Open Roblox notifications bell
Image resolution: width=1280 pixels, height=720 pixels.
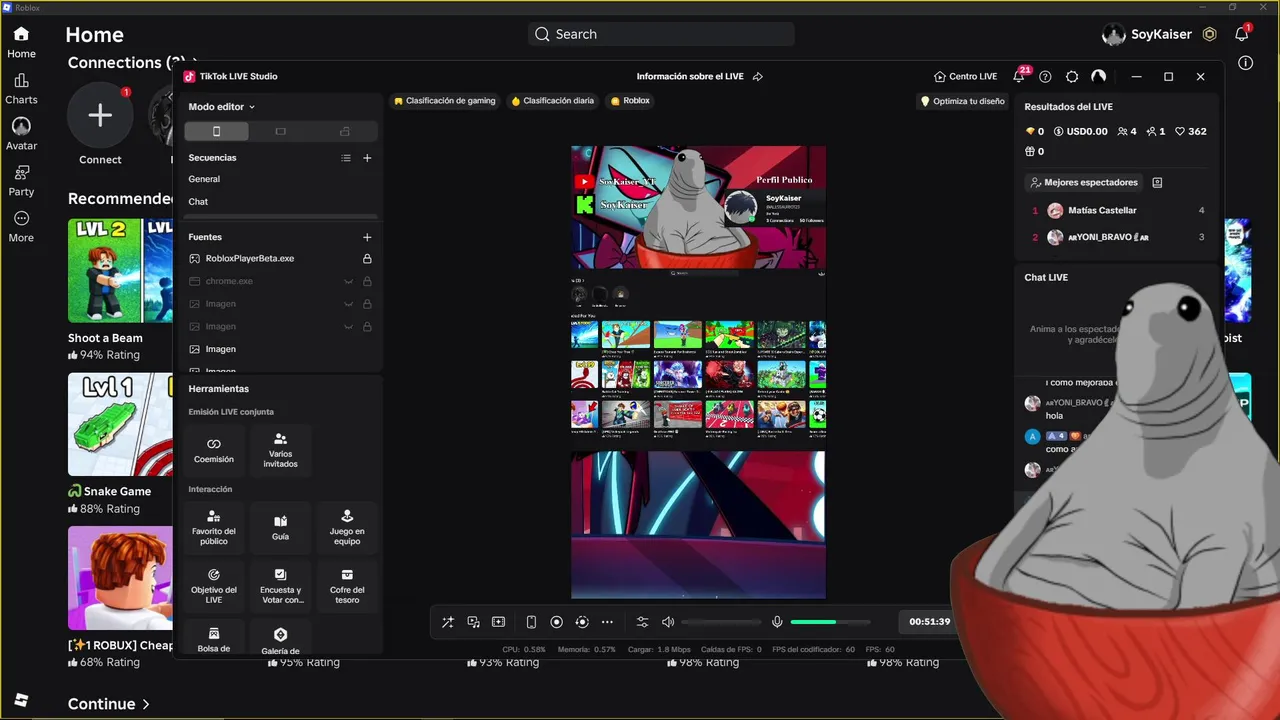pos(1241,34)
